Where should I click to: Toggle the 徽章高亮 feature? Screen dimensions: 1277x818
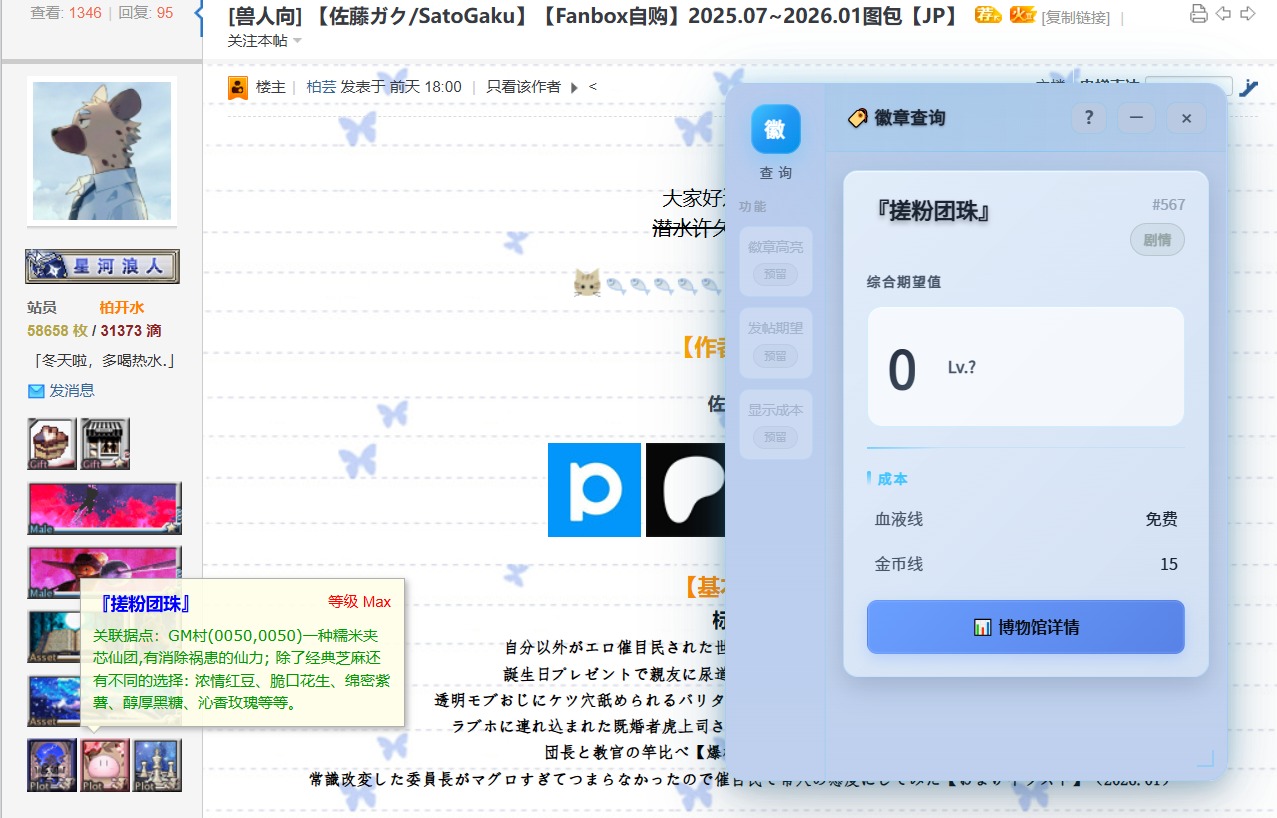(775, 260)
